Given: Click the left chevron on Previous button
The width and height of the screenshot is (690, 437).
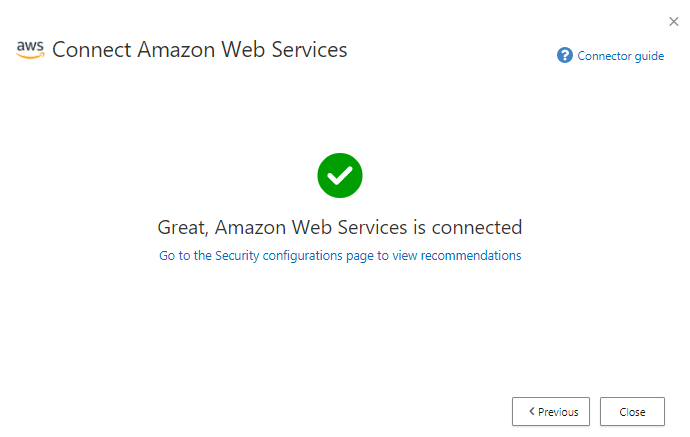Looking at the screenshot, I should 531,412.
